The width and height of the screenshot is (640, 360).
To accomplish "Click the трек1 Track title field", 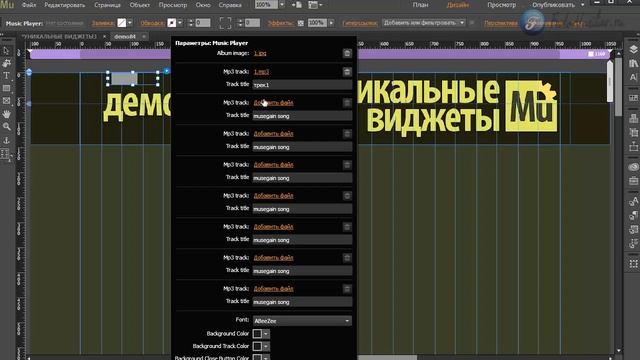I will [302, 85].
